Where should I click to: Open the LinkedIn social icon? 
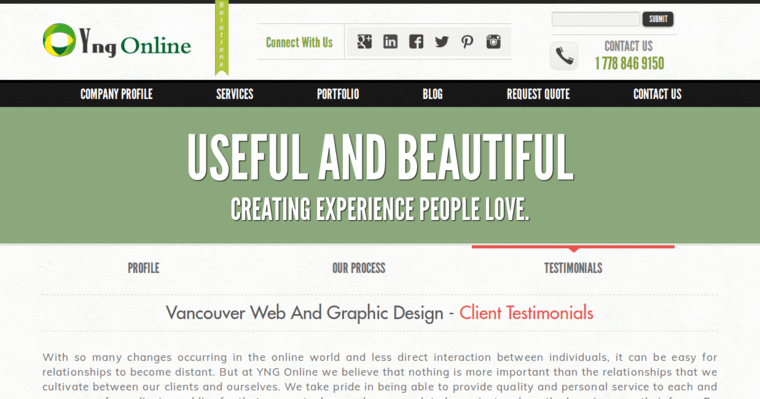(390, 42)
